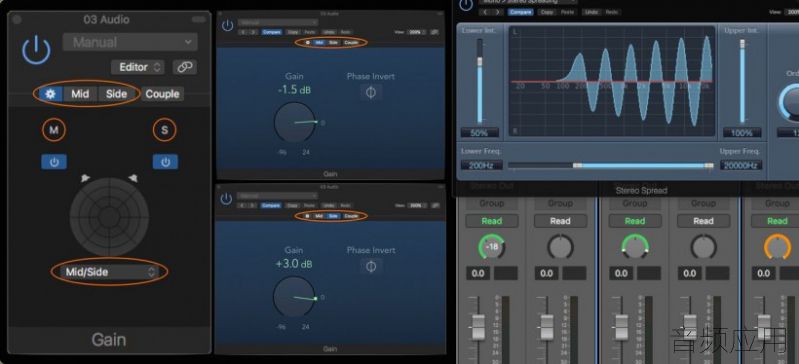Click the gear icon in the -1.5 dB Gain window
This screenshot has height=364, width=799.
[x=308, y=42]
